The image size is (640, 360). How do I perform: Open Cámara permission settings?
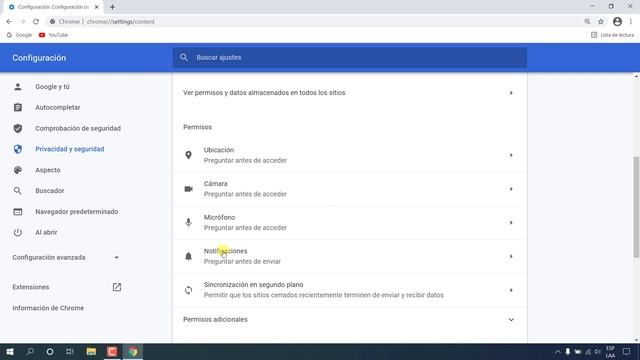coord(349,189)
